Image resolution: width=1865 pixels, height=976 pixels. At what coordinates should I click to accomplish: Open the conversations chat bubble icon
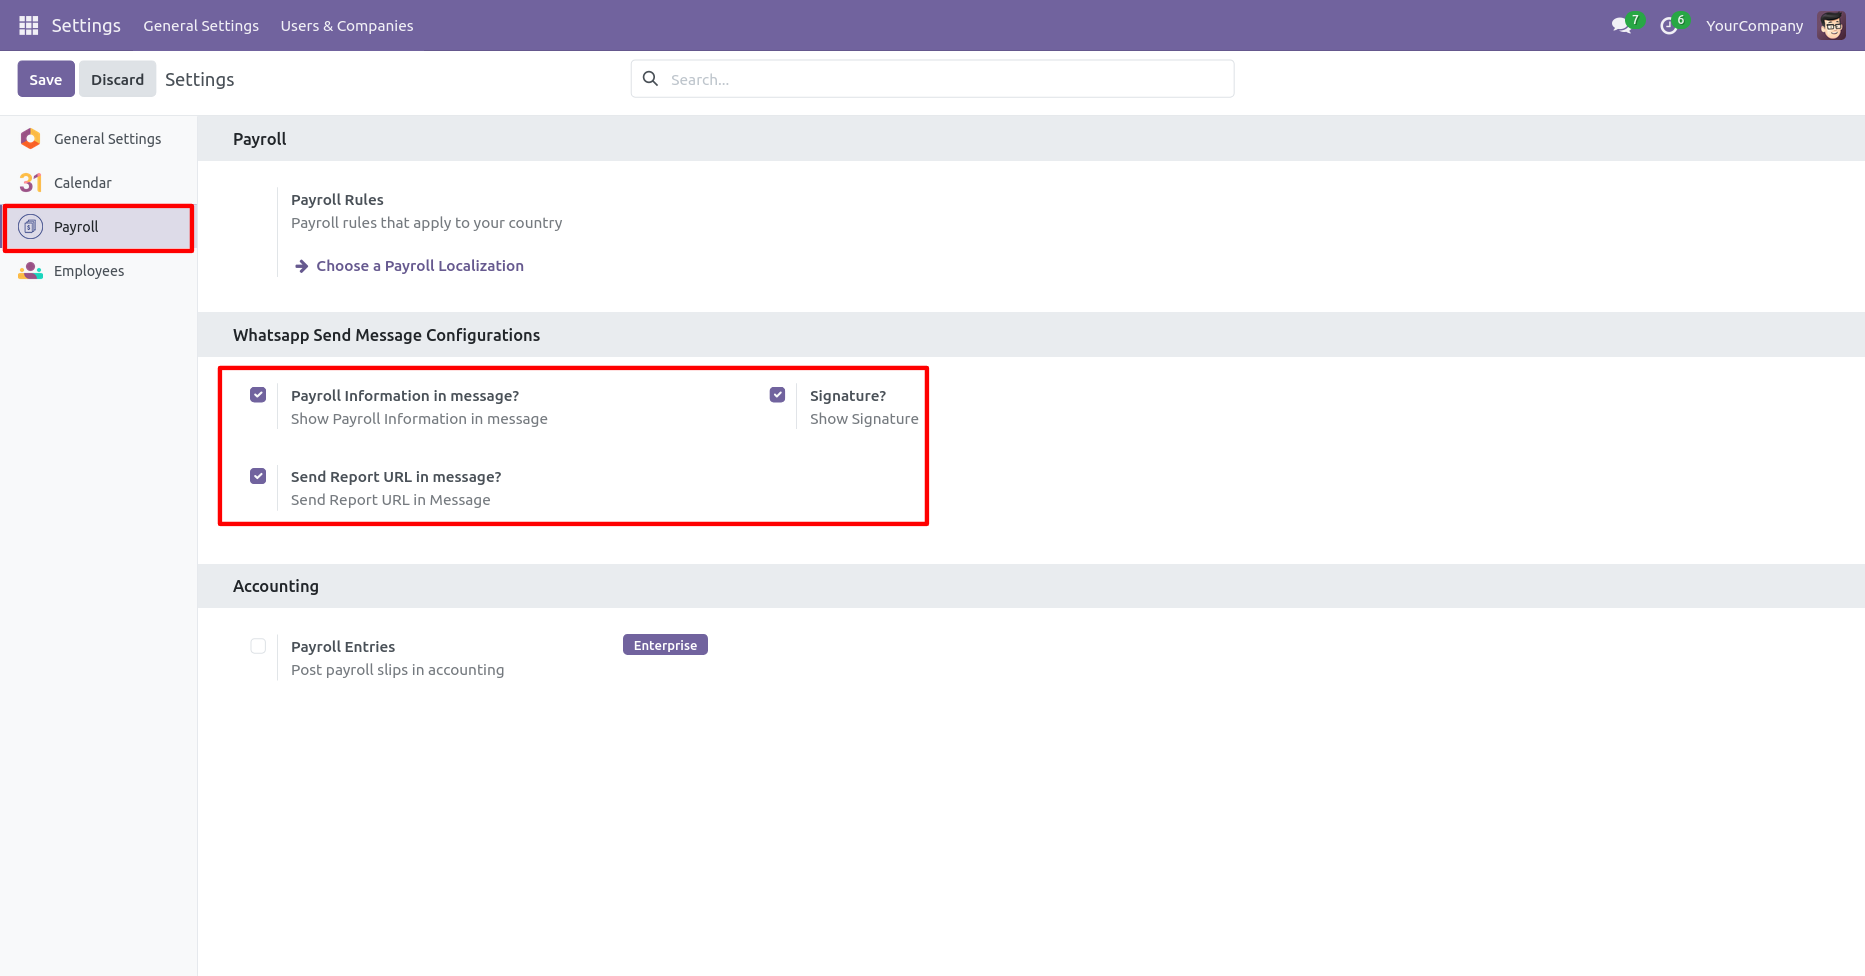tap(1621, 26)
